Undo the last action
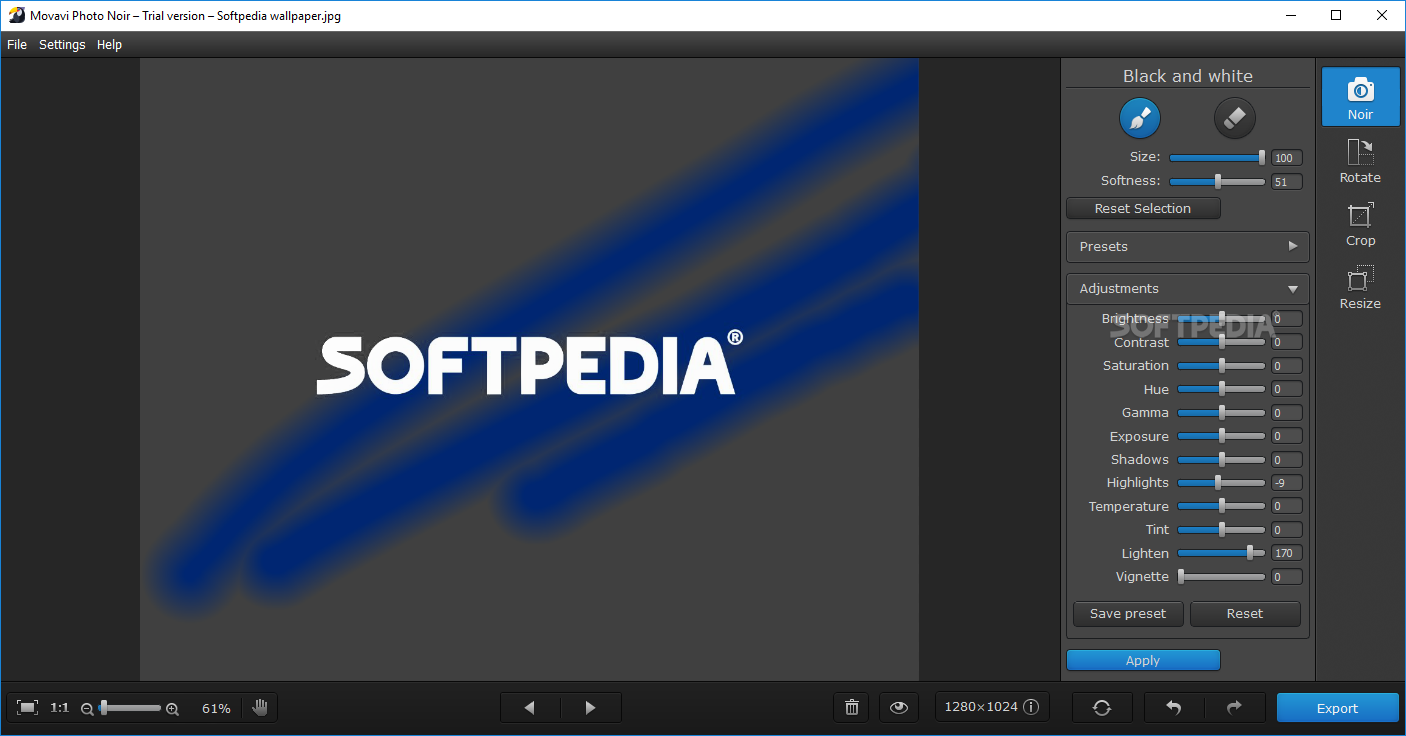1406x736 pixels. [1174, 708]
